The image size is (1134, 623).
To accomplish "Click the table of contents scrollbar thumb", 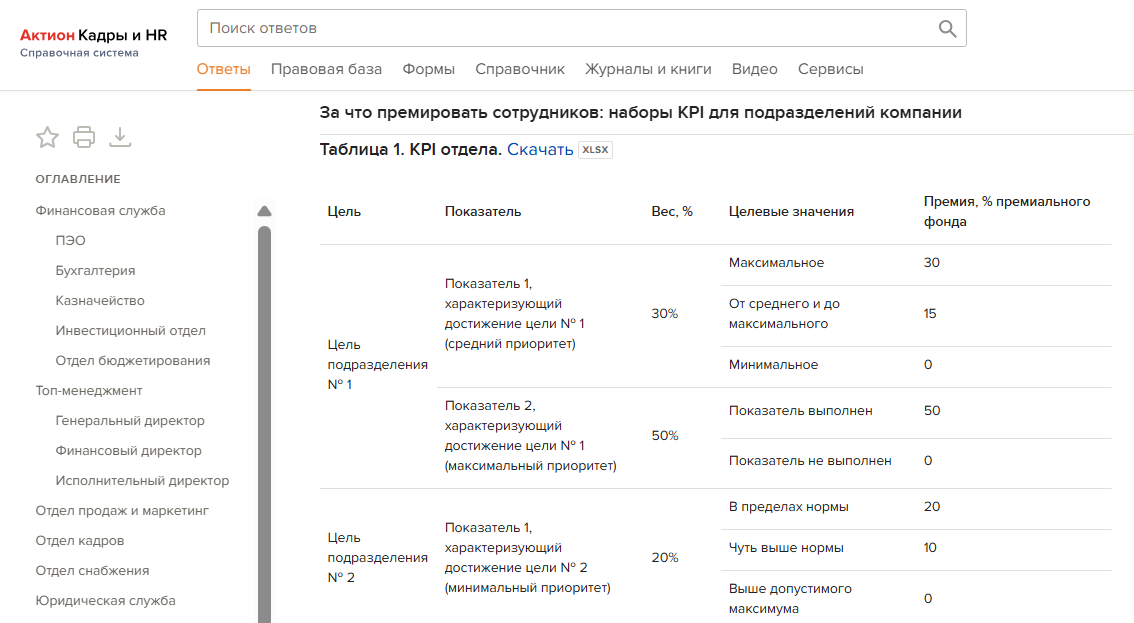I will point(264,423).
